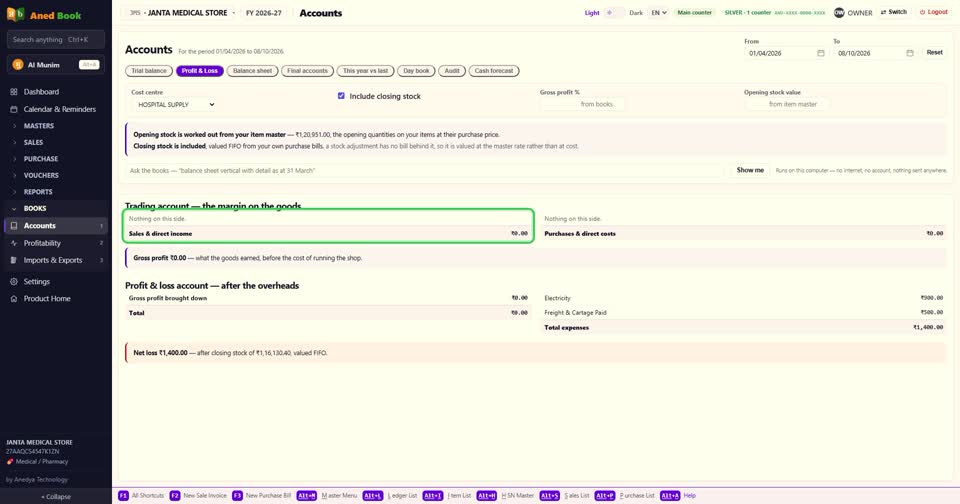The image size is (960, 504).
Task: Expand the REPORTS sidebar section
Action: click(55, 192)
